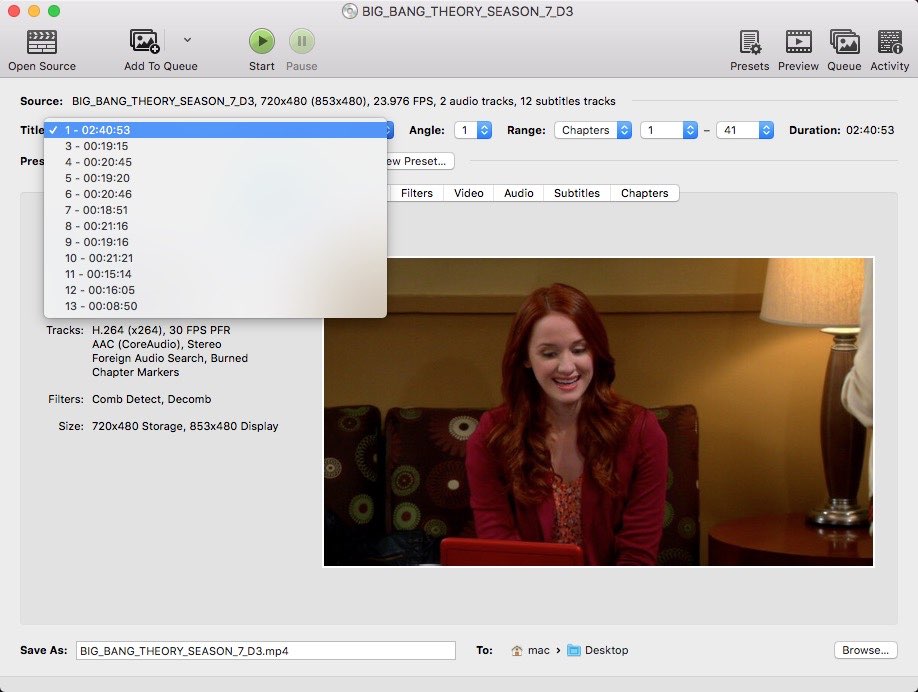Screen dimensions: 918x692
Task: Click the Add To Queue icon
Action: 145,42
